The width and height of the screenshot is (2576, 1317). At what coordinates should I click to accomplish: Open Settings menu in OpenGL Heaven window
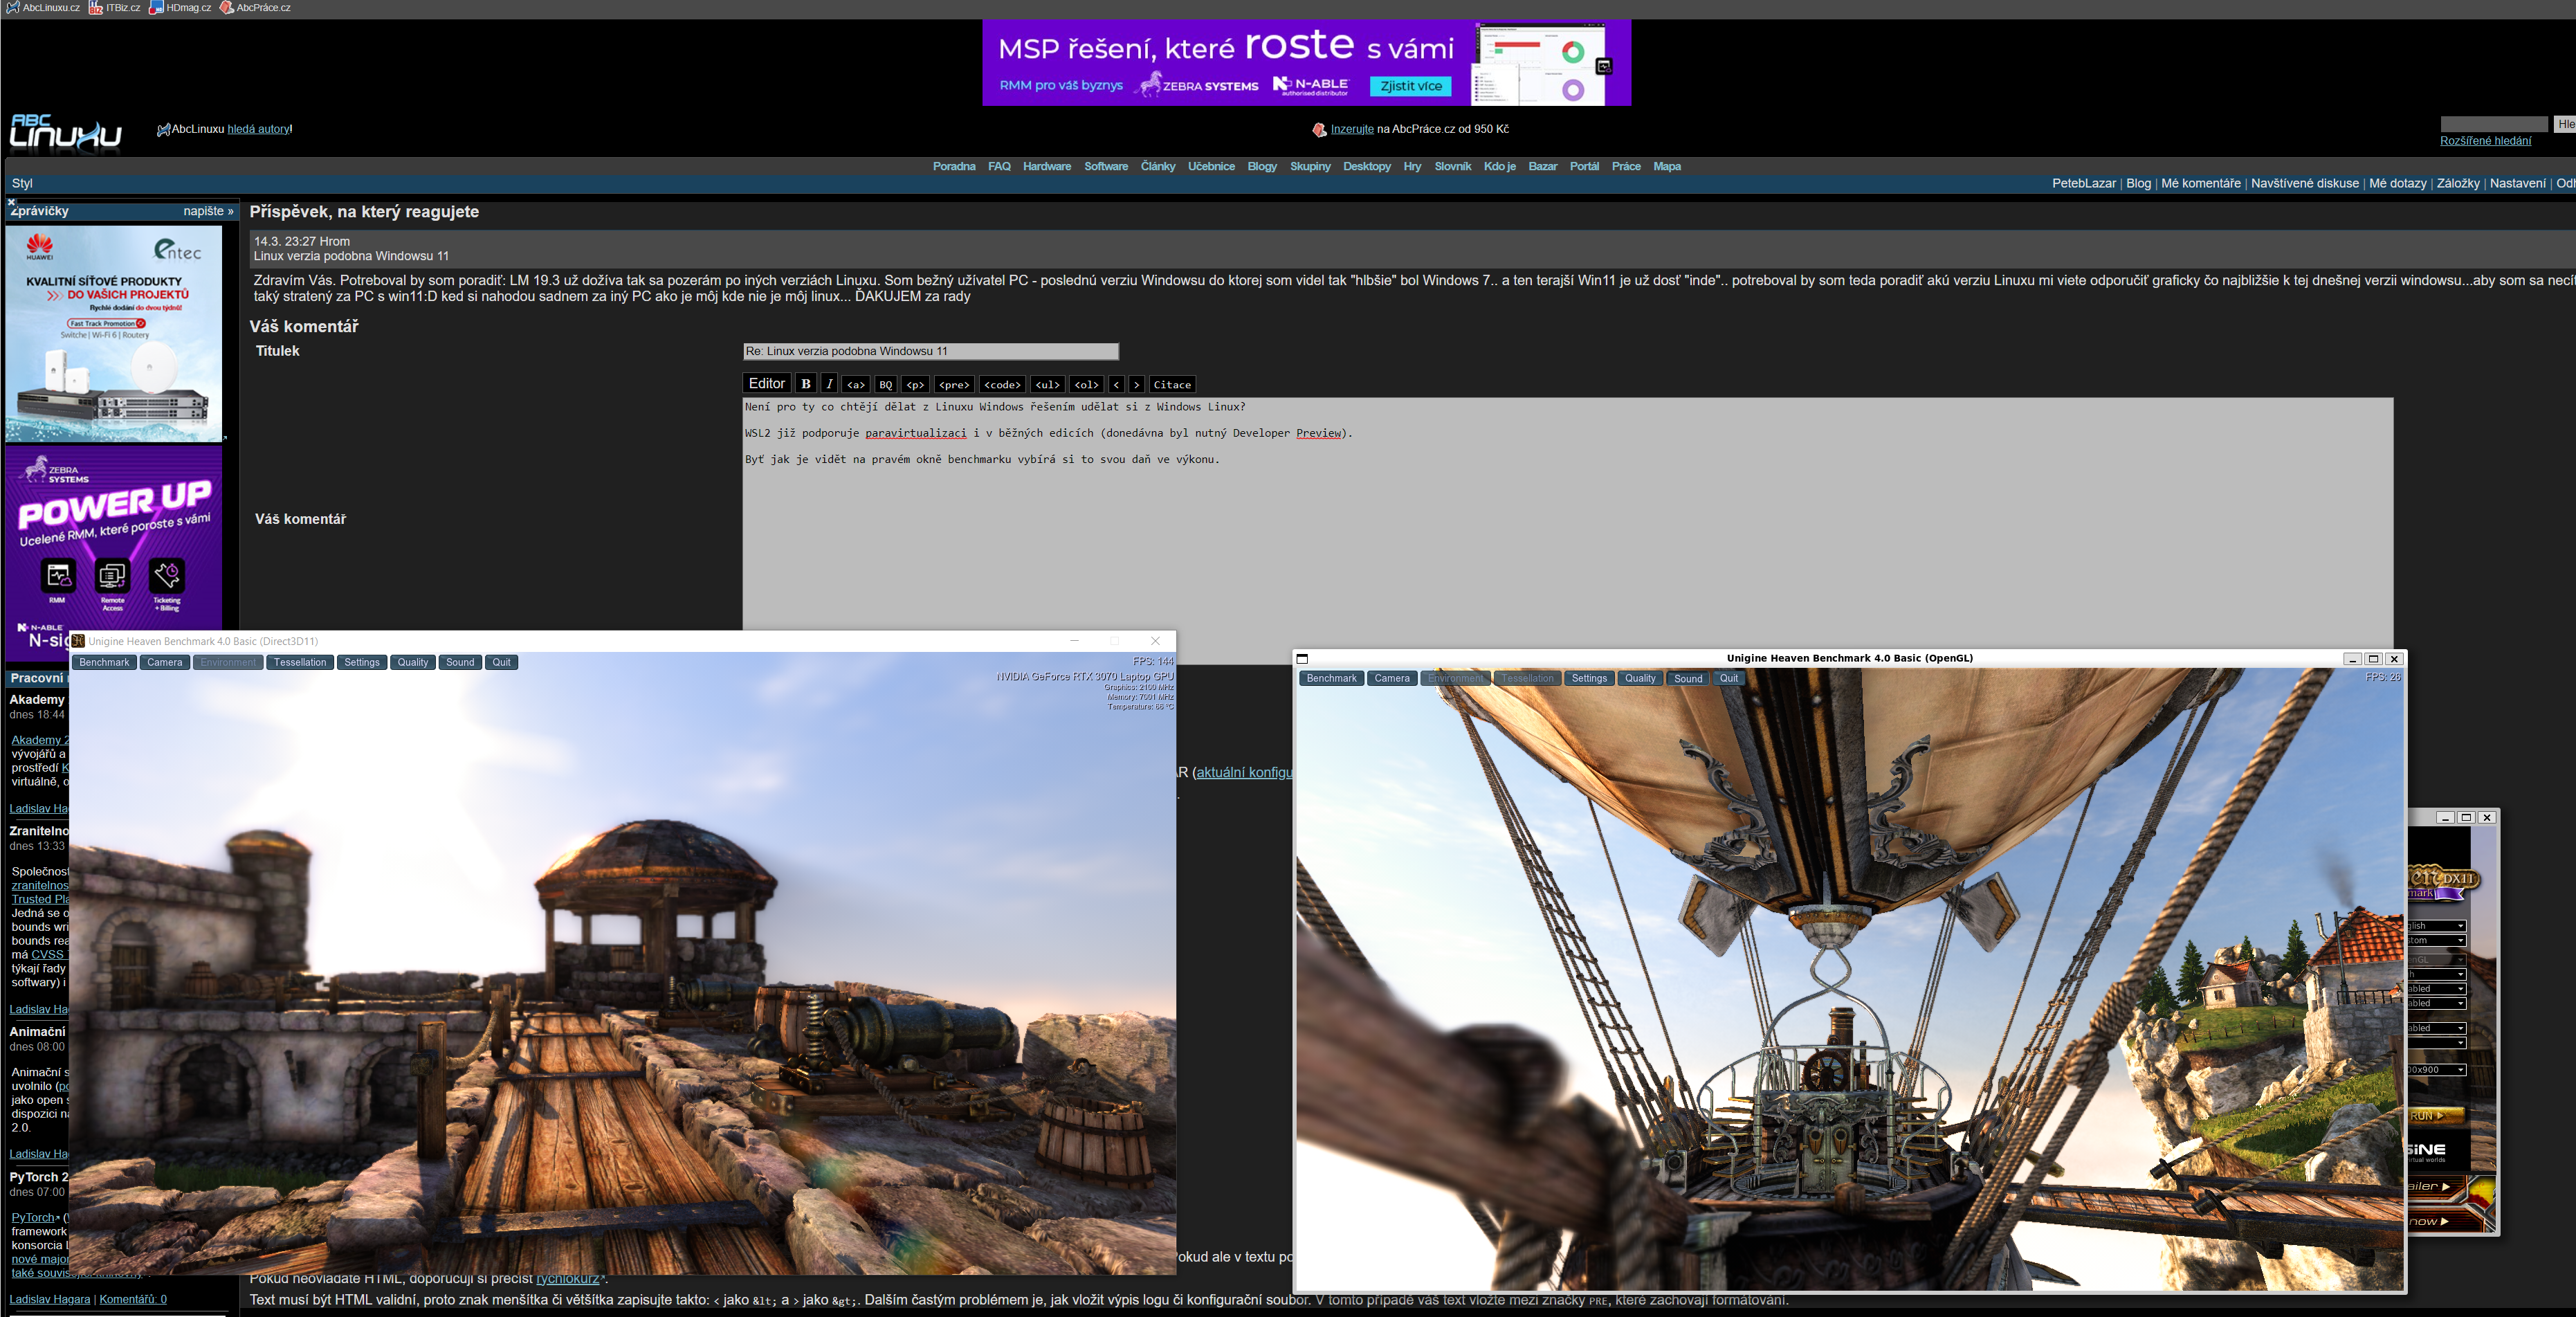pos(1589,679)
